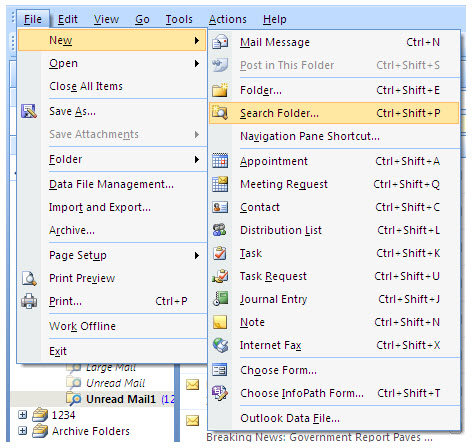The image size is (473, 448).
Task: Choose Internet Fax entry
Action: [x=334, y=345]
